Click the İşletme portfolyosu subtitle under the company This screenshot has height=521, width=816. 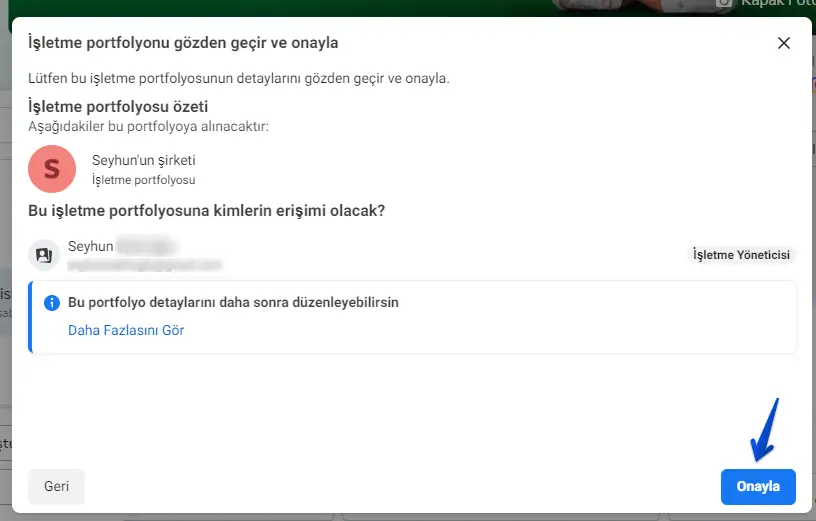click(x=144, y=180)
